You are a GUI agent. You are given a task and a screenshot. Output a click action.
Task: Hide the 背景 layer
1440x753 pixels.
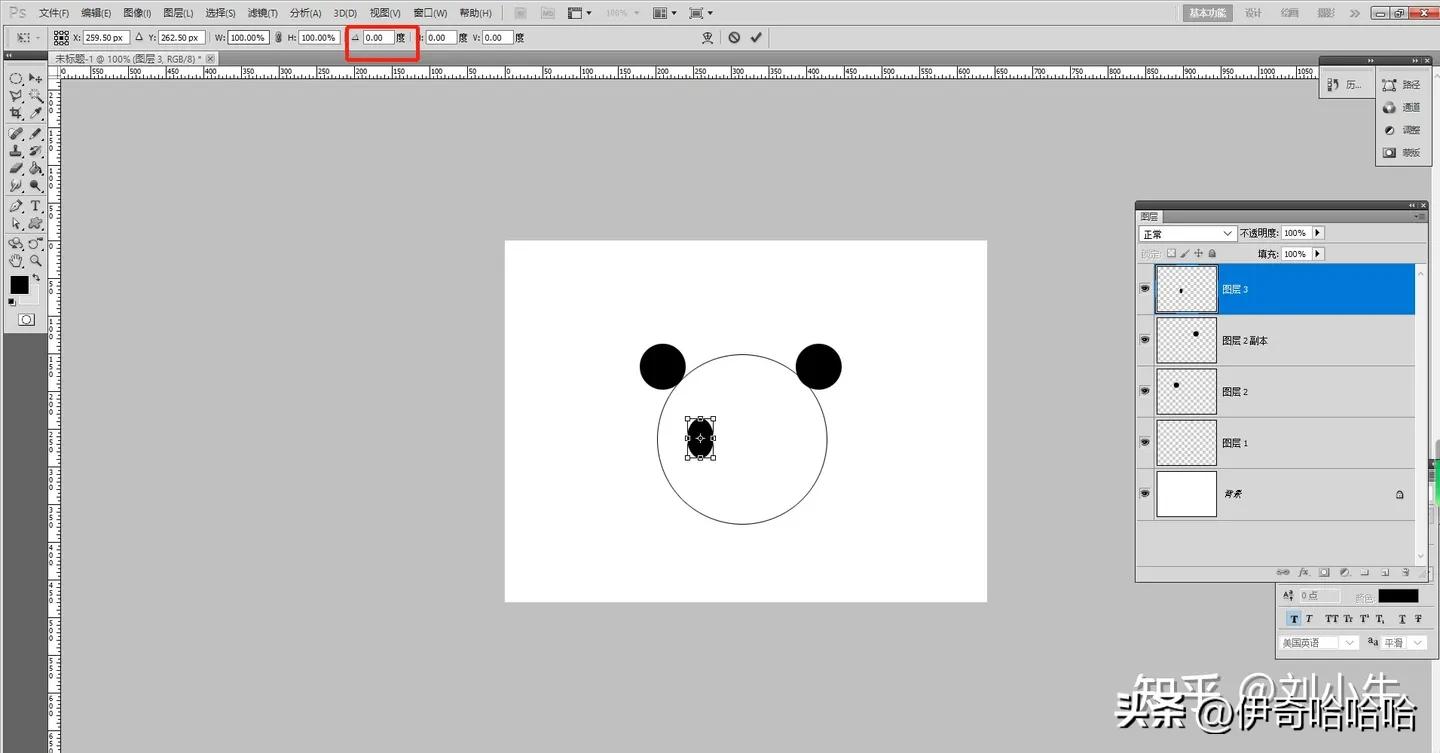[x=1144, y=493]
